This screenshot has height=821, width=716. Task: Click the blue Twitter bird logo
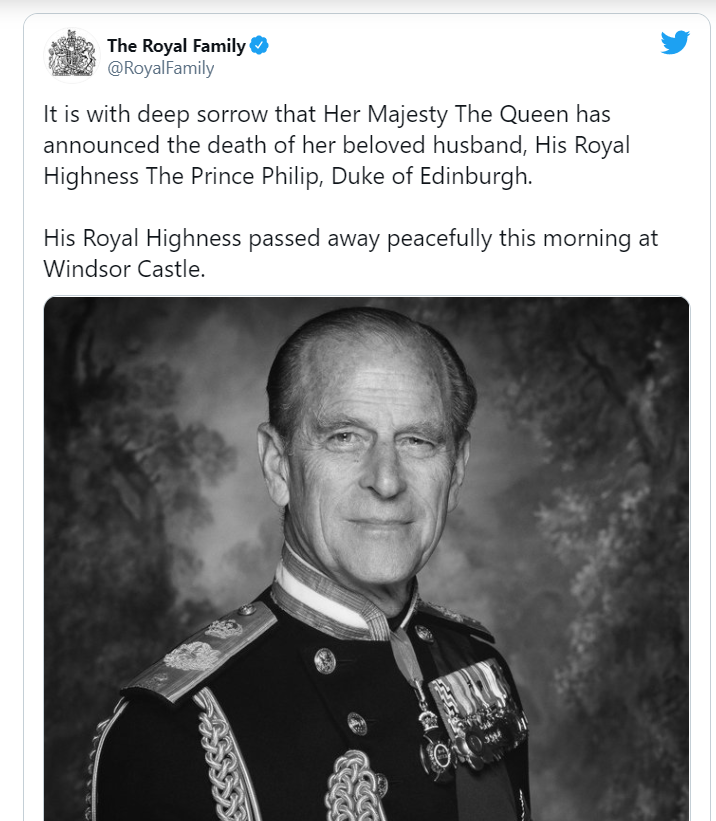675,42
